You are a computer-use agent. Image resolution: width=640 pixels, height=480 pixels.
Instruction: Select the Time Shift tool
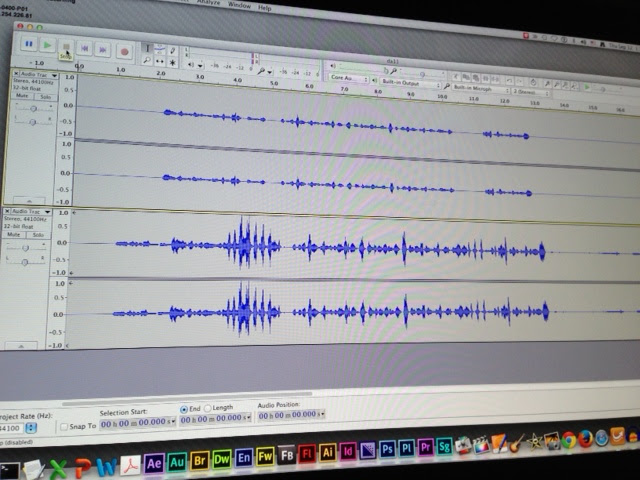[160, 62]
